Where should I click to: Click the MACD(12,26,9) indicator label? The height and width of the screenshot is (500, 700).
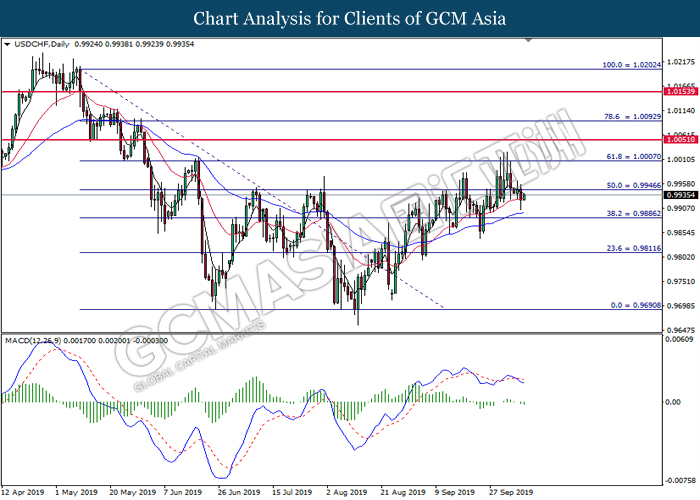(x=33, y=341)
